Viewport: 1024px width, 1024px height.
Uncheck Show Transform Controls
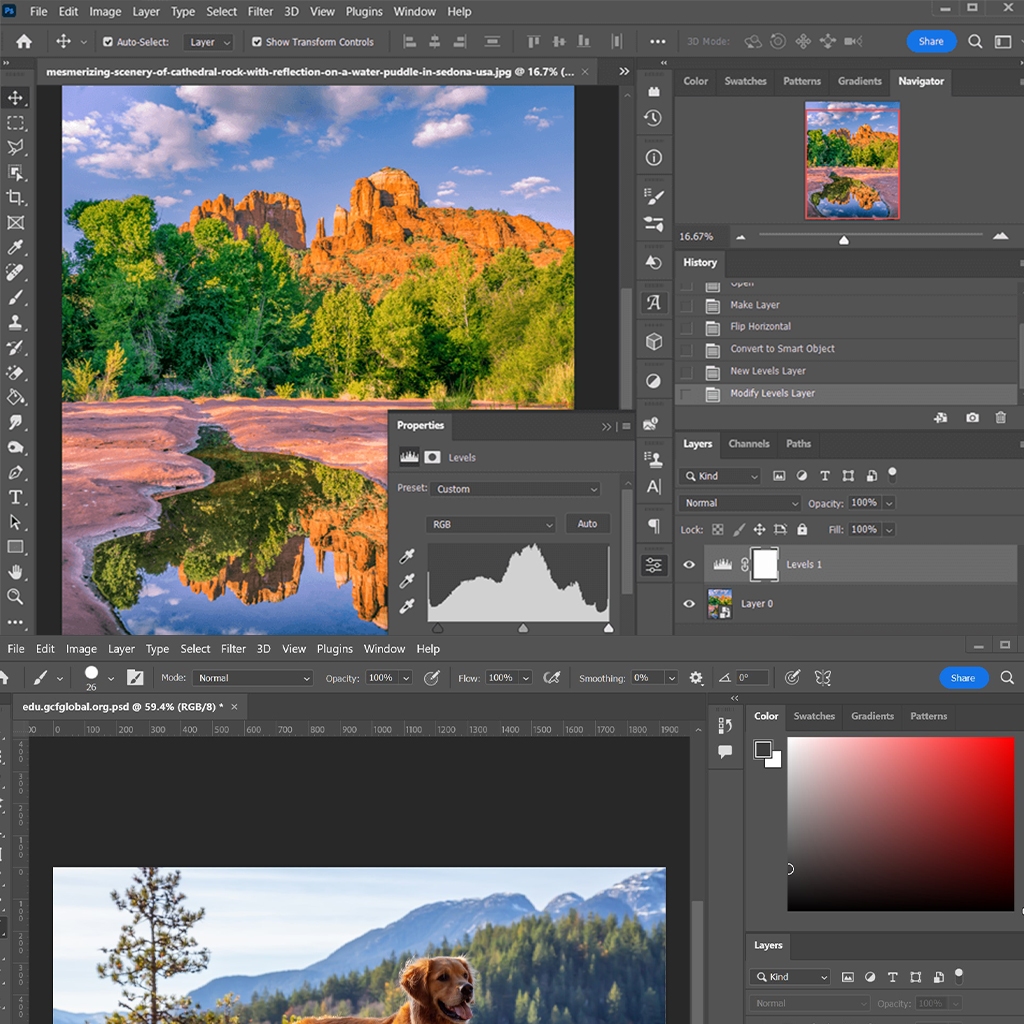257,42
